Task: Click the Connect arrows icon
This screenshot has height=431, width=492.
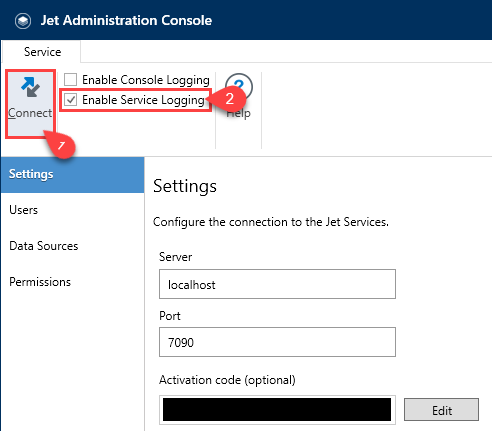Action: pyautogui.click(x=30, y=87)
